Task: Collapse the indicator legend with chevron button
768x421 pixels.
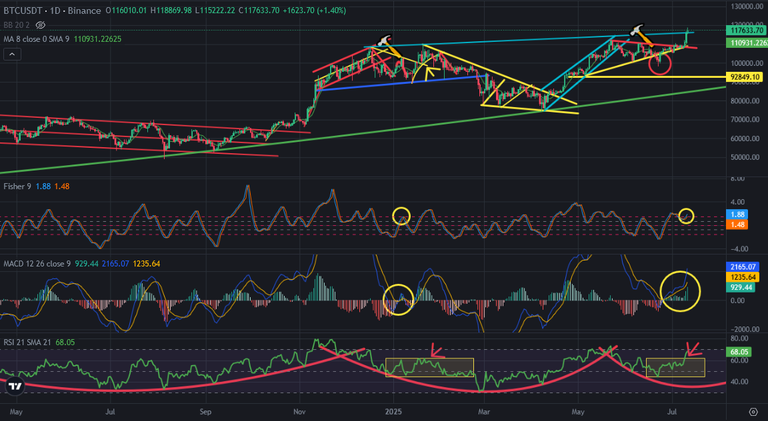Action: [12, 54]
